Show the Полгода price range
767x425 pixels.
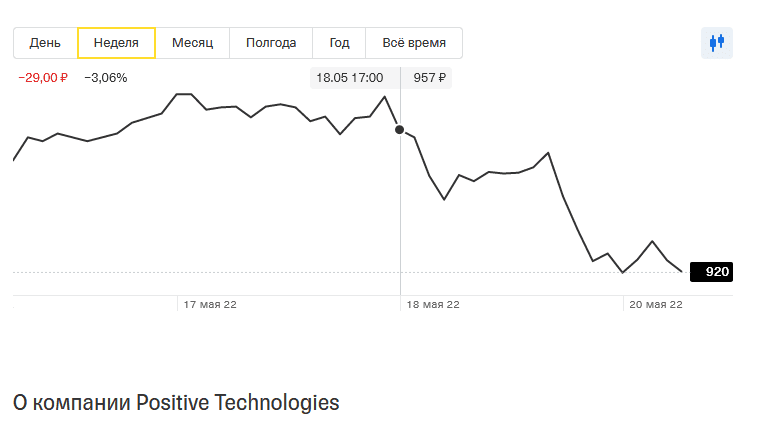tap(271, 43)
